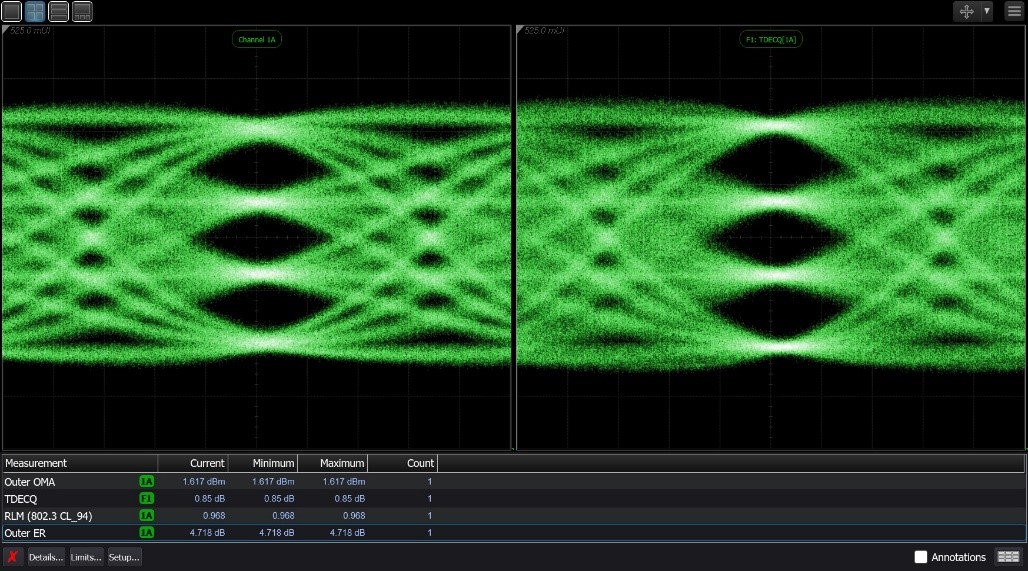Screen dimensions: 1028x571
Task: Click the F1: TDECQ[1A] waveform label
Action: point(769,39)
